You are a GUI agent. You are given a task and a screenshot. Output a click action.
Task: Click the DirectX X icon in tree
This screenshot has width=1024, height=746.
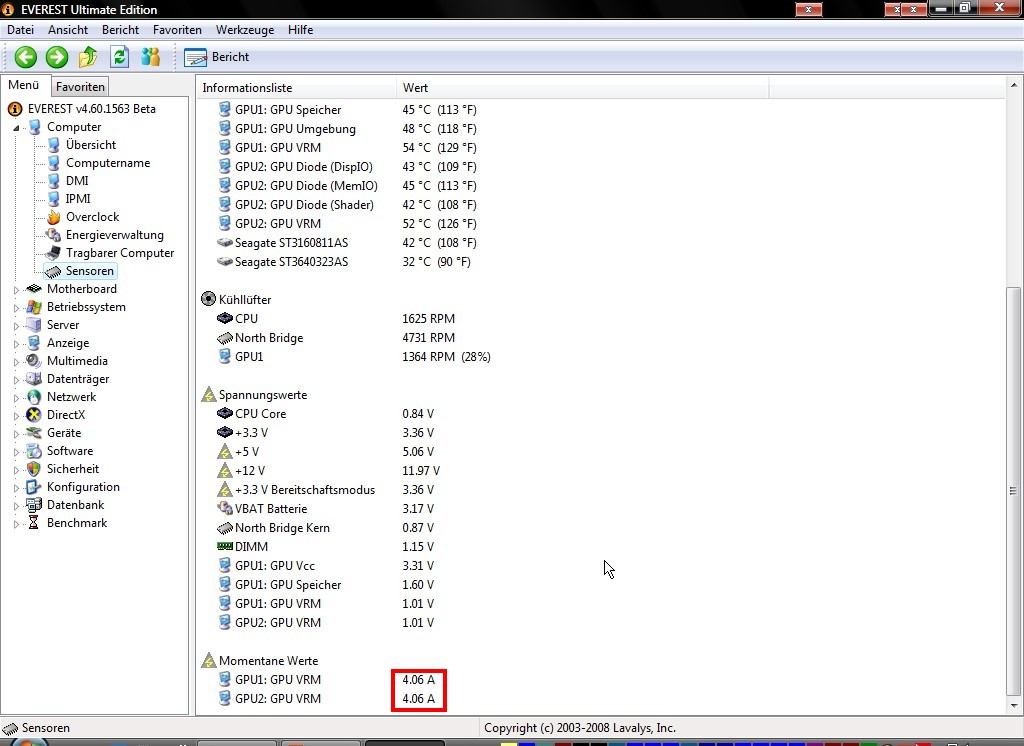click(x=34, y=415)
